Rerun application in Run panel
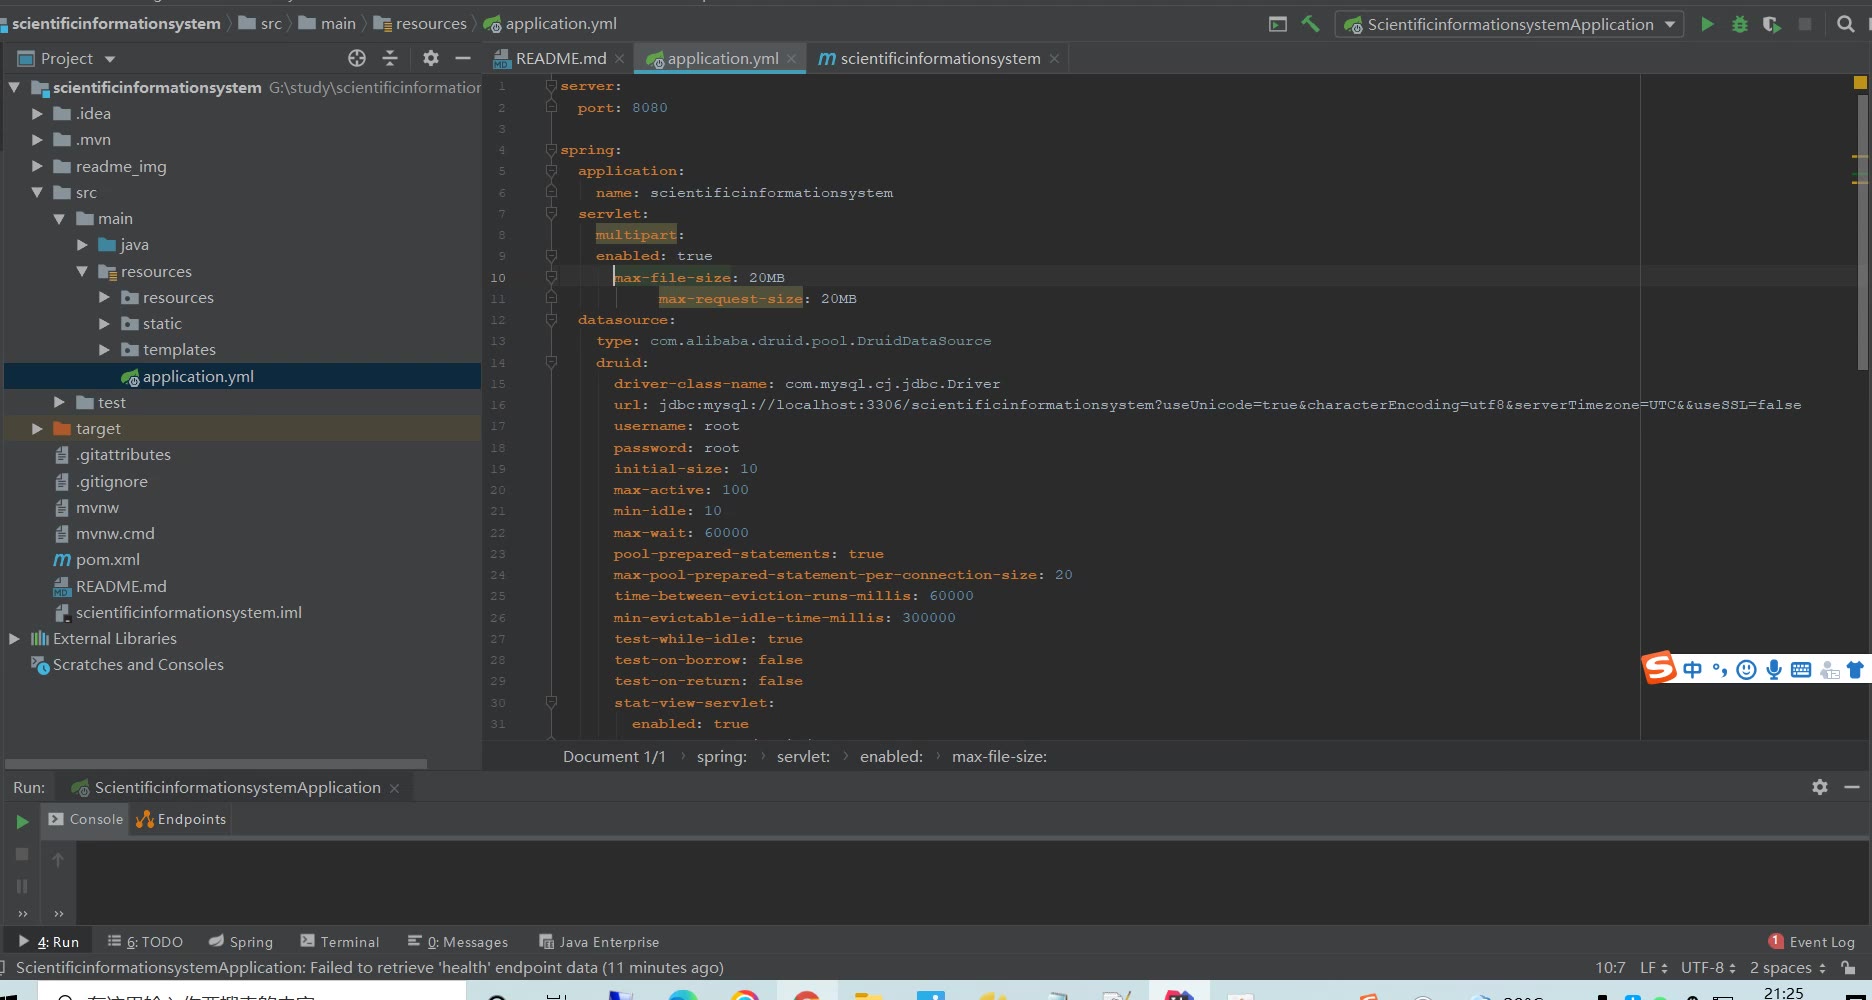This screenshot has width=1872, height=1000. 22,821
